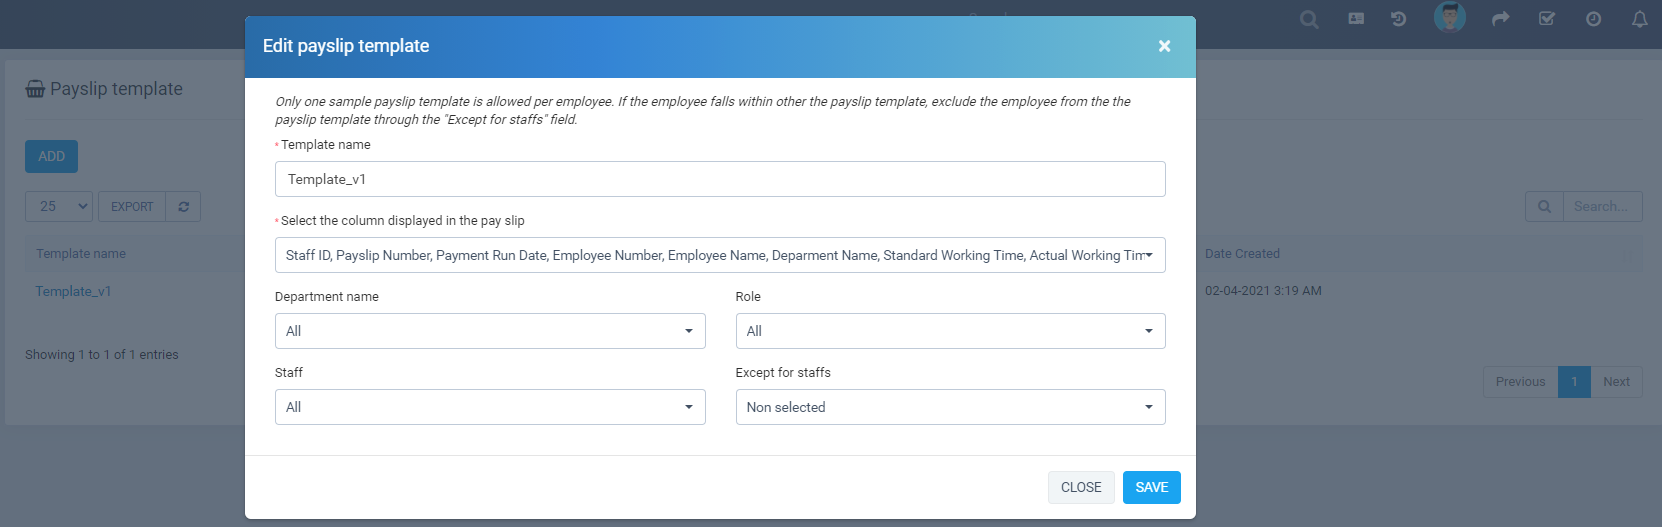Open the user profile avatar

tap(1449, 17)
